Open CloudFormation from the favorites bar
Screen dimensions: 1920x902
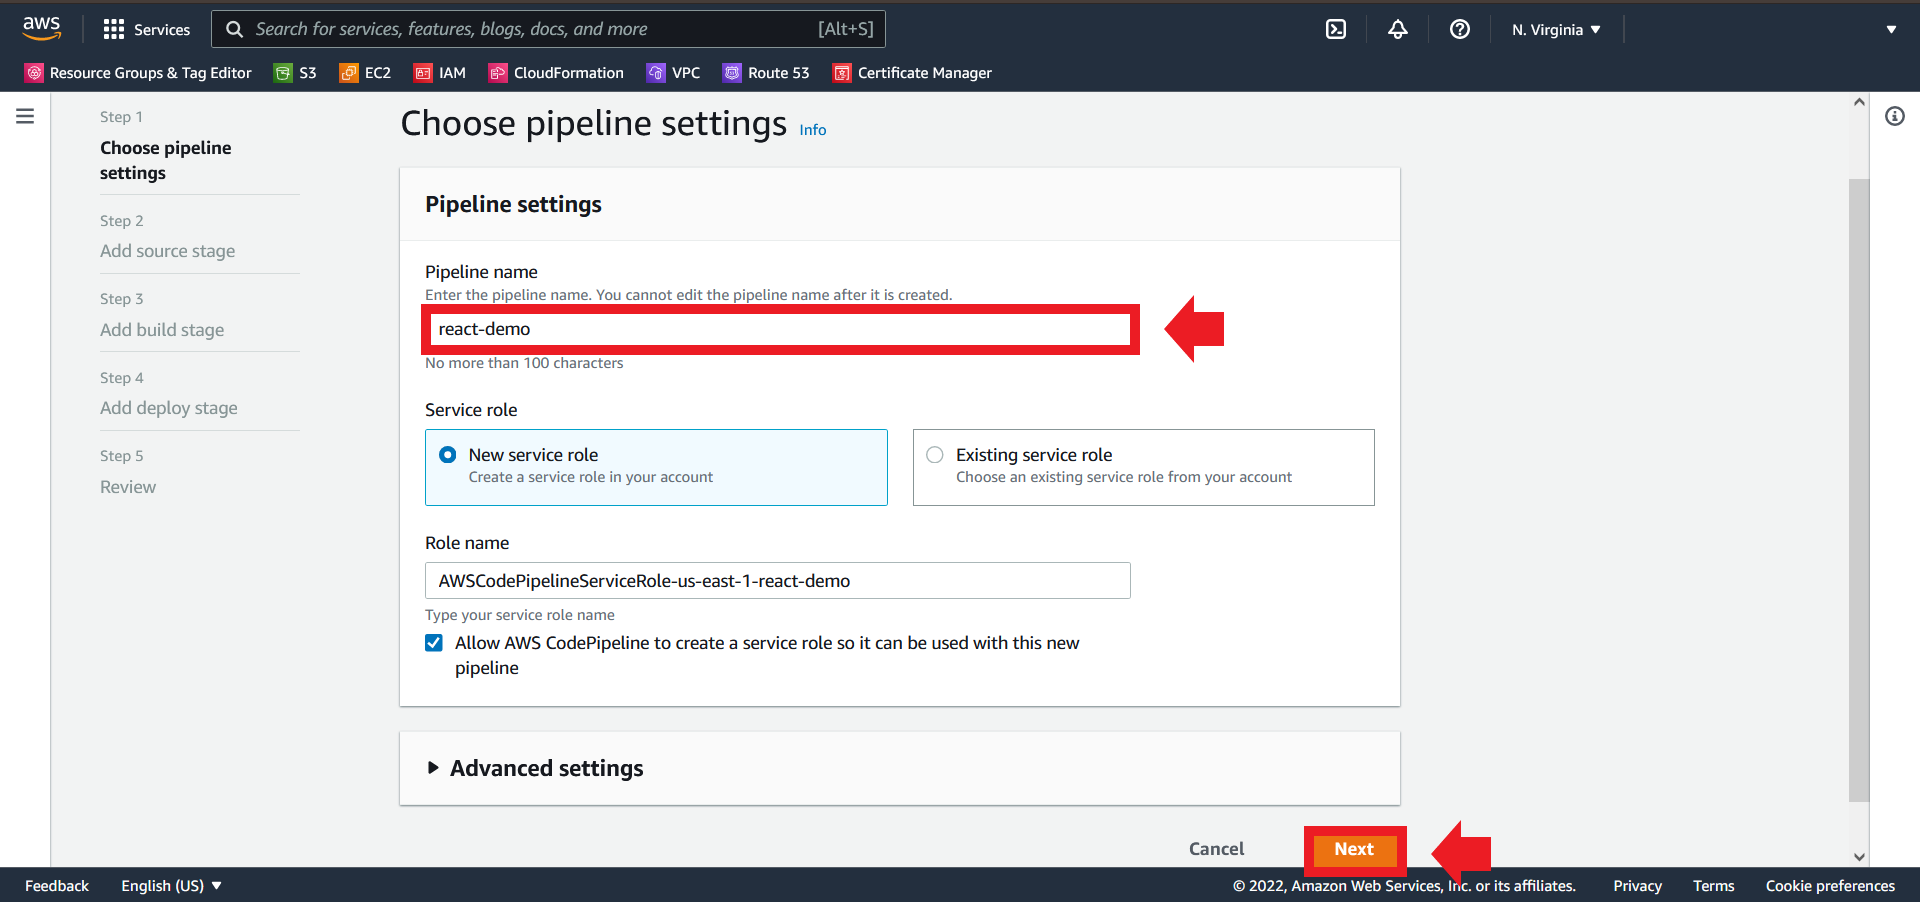555,72
